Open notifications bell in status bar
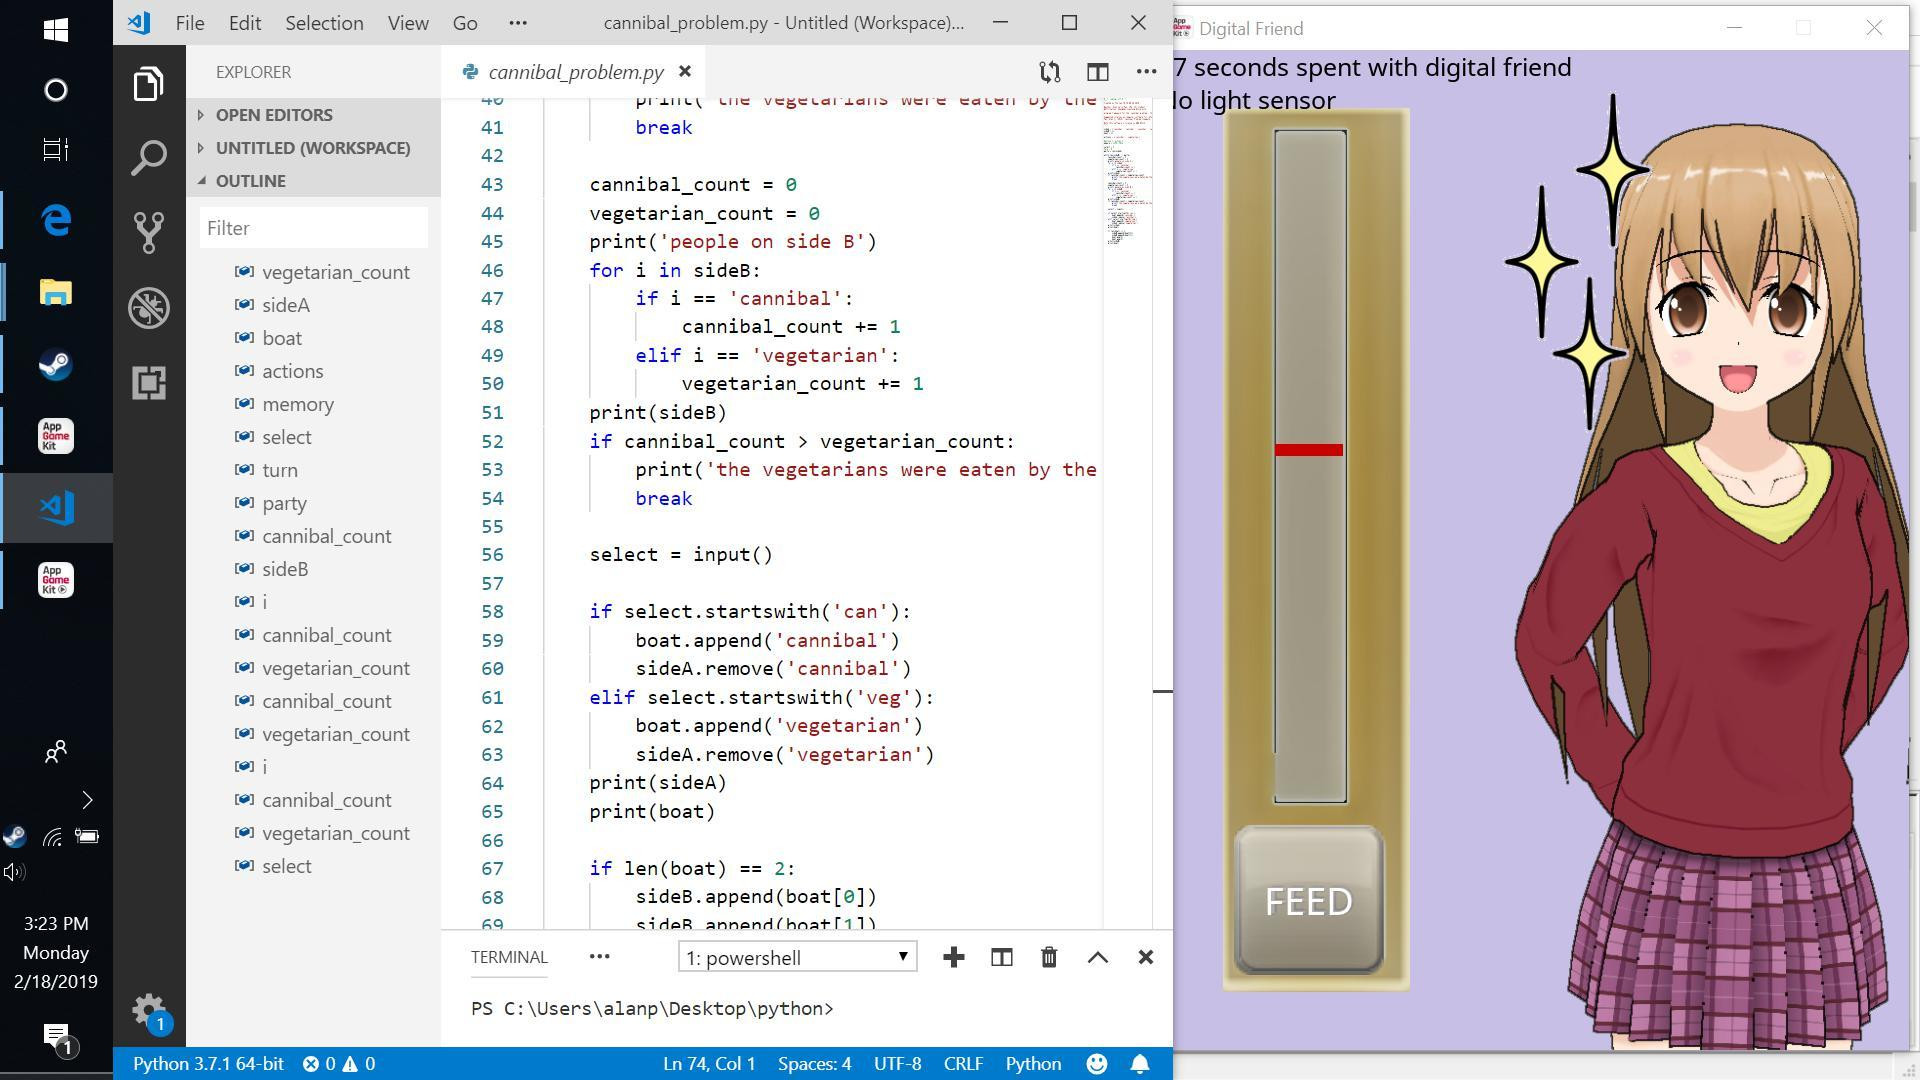This screenshot has width=1920, height=1080. (x=1139, y=1064)
